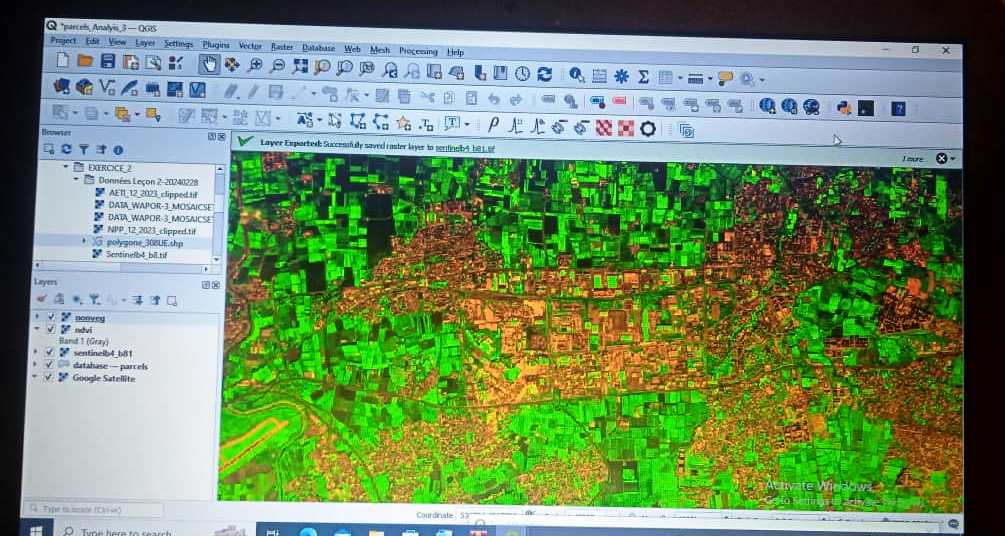Show the 1 more messages button
The height and width of the screenshot is (536, 1005).
912,158
